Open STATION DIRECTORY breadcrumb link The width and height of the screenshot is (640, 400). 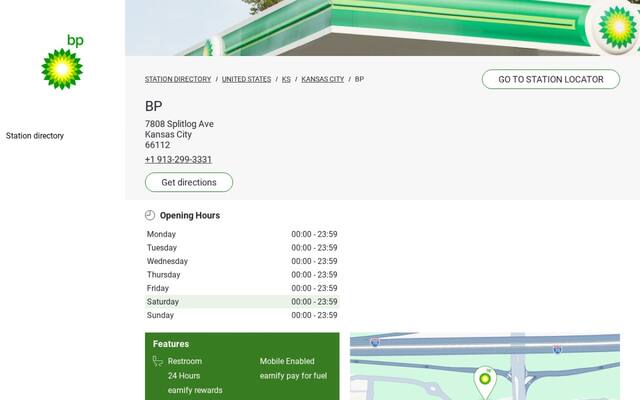[178, 79]
